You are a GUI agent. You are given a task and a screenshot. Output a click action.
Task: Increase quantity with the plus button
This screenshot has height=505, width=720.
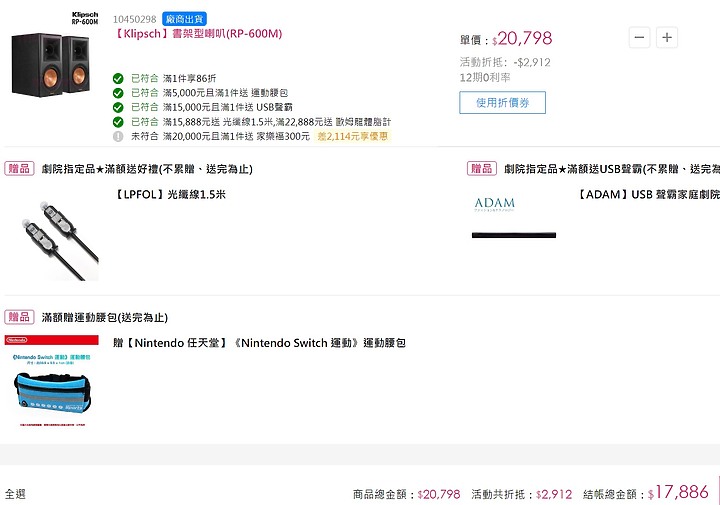[x=667, y=37]
